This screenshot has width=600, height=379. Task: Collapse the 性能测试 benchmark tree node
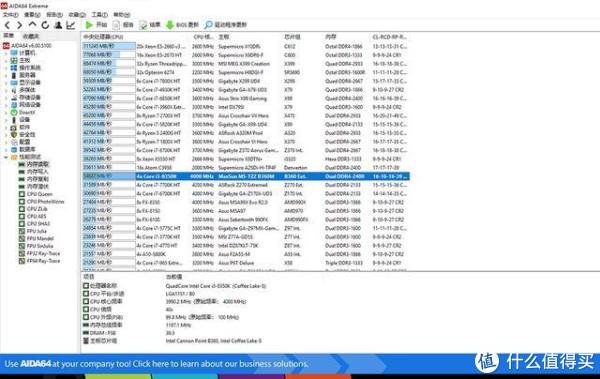click(6, 157)
